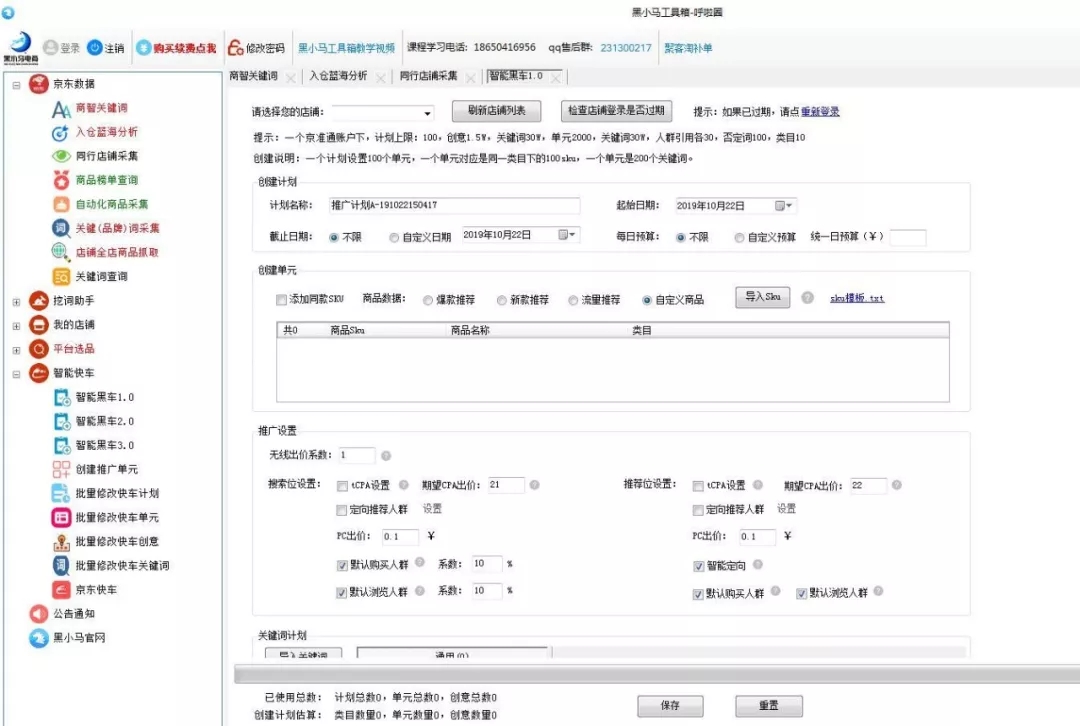Open 智能黑车2.0 tree icon
Image resolution: width=1080 pixels, height=726 pixels.
62,422
